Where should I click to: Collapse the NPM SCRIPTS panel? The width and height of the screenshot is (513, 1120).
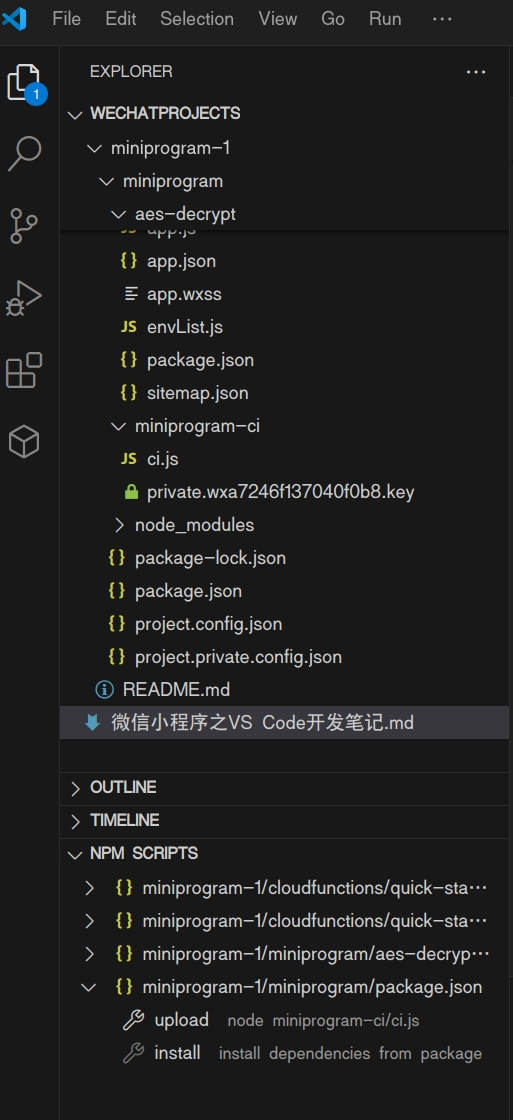coord(75,854)
